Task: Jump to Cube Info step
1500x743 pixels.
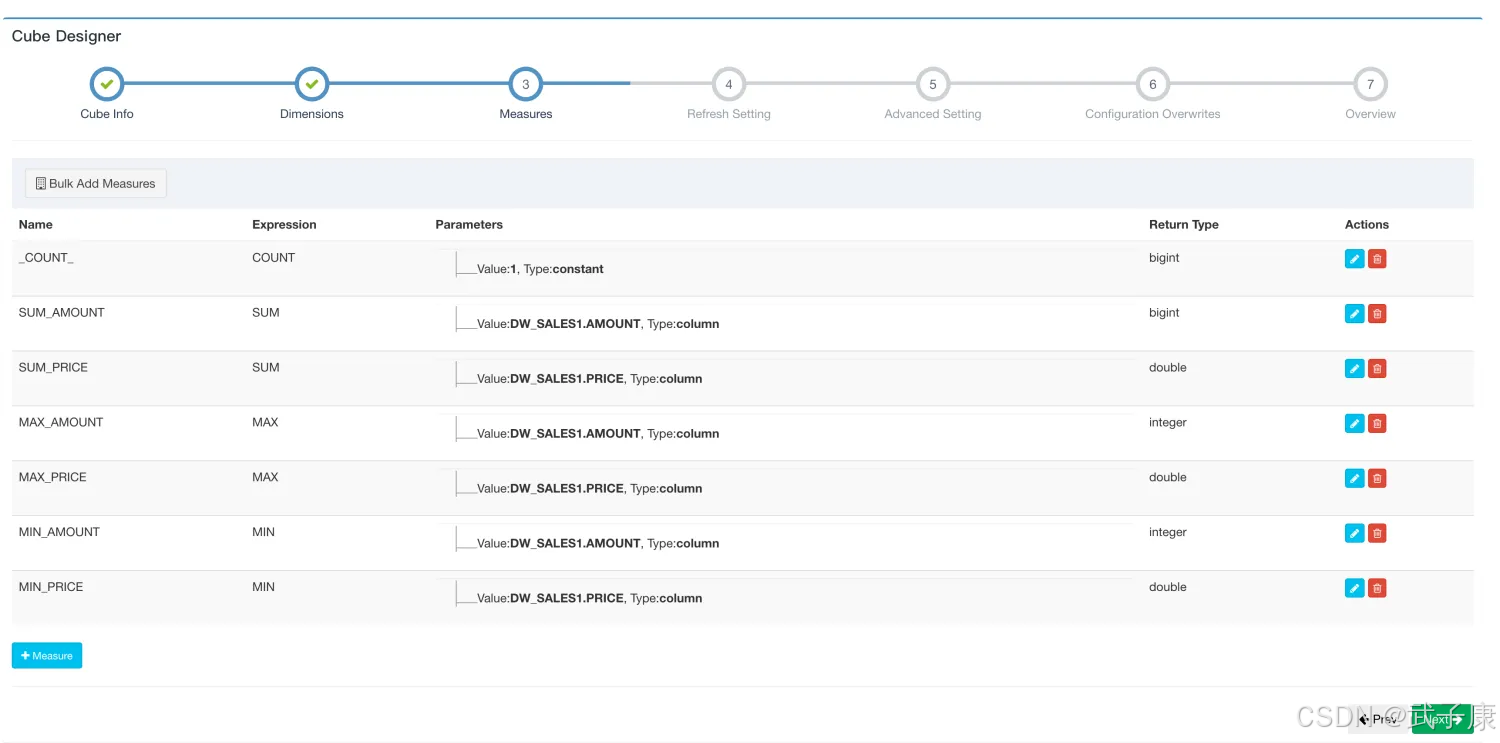Action: [107, 85]
